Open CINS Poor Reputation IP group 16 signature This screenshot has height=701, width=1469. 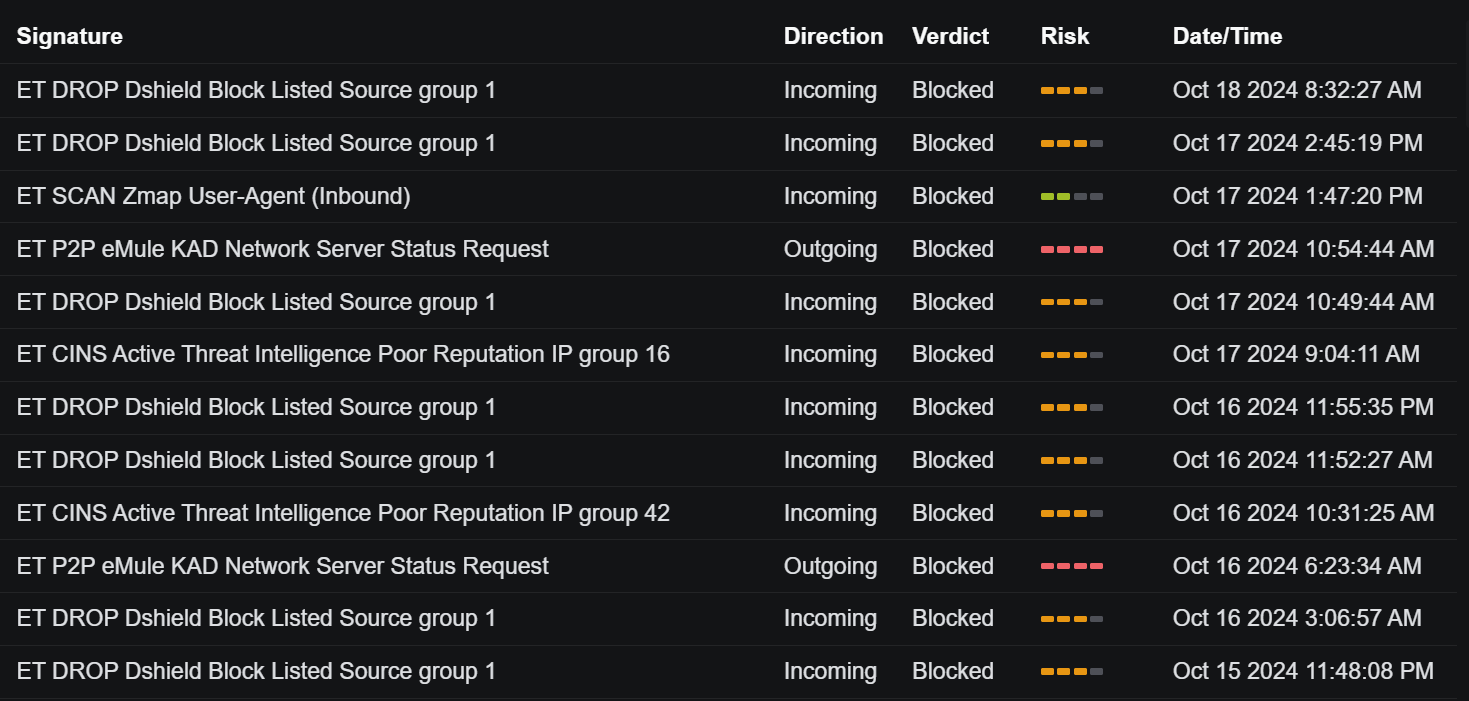[x=343, y=355]
